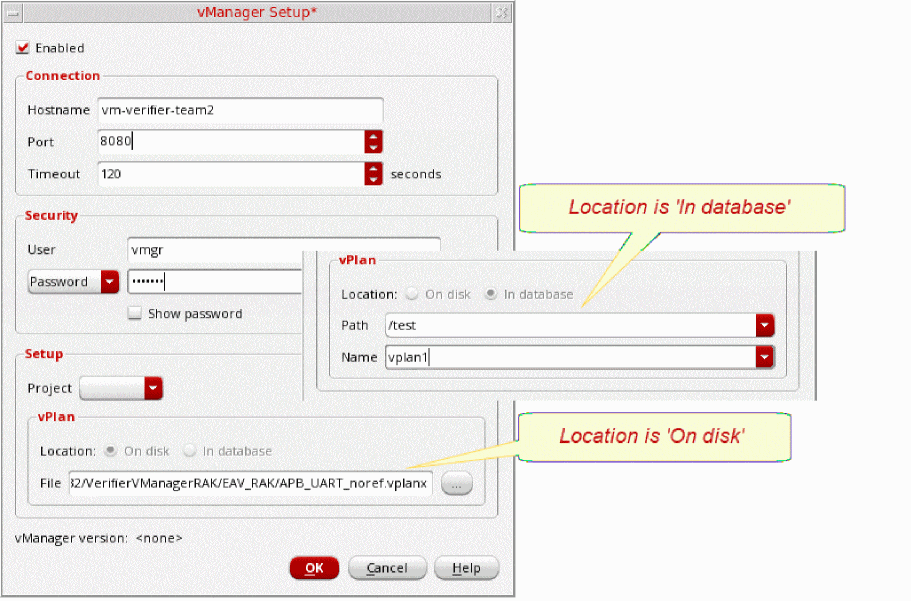The height and width of the screenshot is (601, 911).
Task: Uncheck the Enabled checkbox
Action: (x=22, y=48)
